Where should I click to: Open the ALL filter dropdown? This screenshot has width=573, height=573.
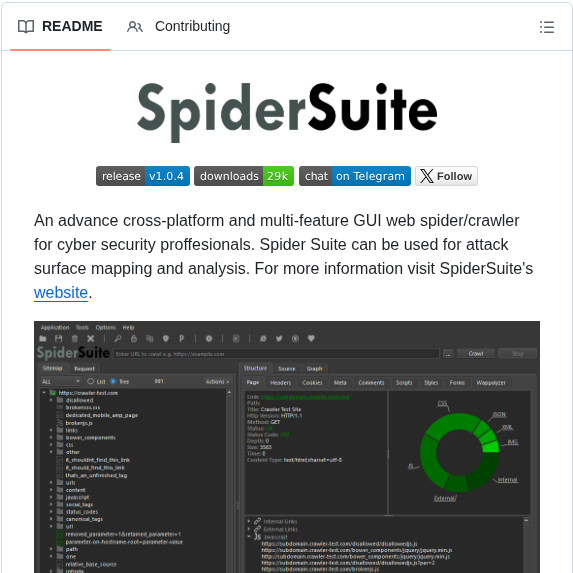pyautogui.click(x=61, y=382)
